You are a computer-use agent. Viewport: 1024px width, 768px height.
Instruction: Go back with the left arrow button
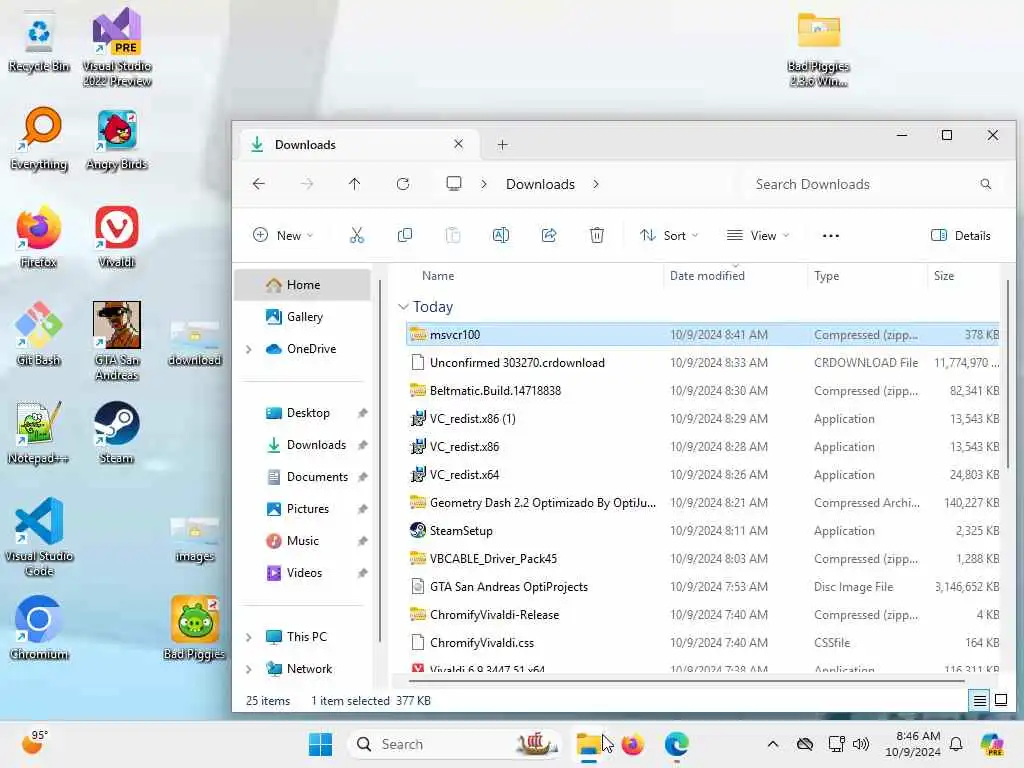tap(259, 184)
